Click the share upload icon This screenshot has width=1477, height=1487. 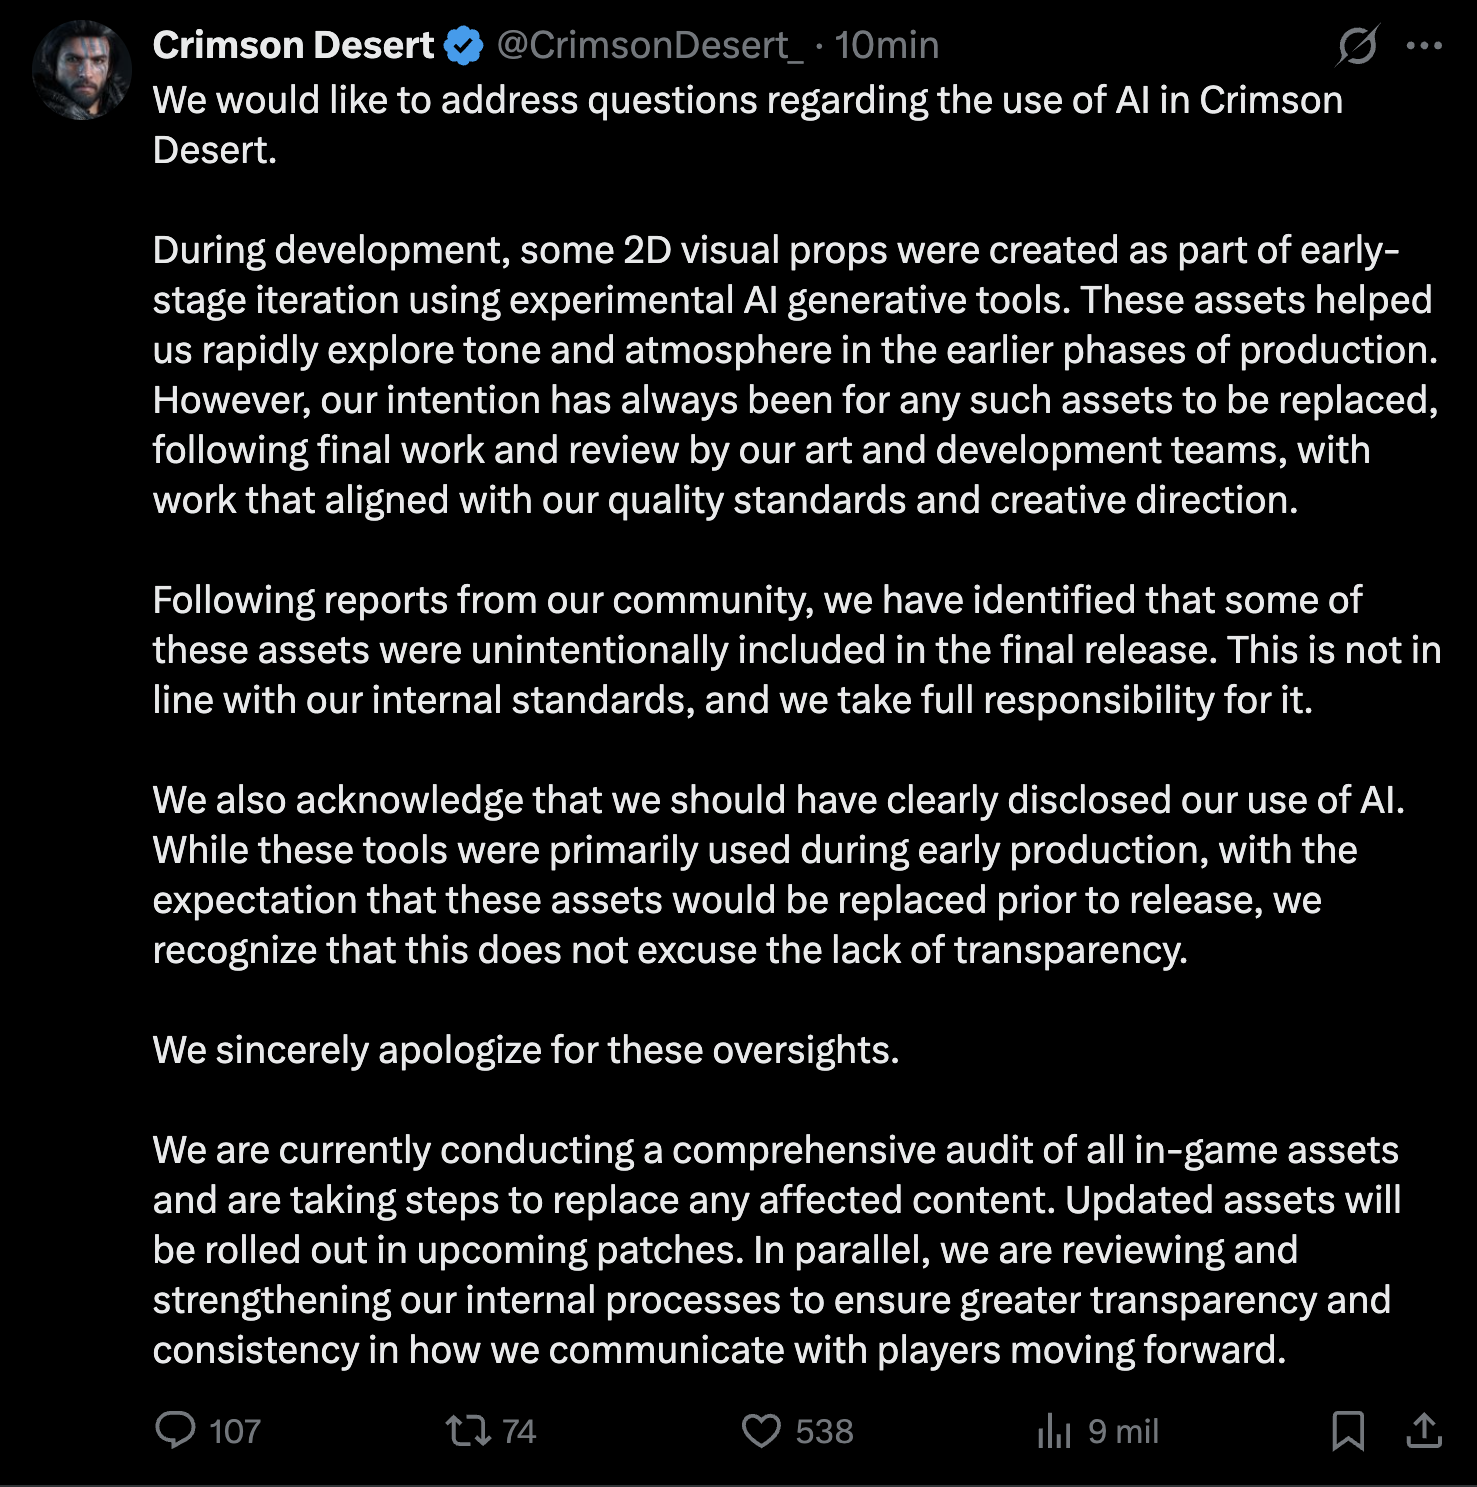click(1424, 1431)
